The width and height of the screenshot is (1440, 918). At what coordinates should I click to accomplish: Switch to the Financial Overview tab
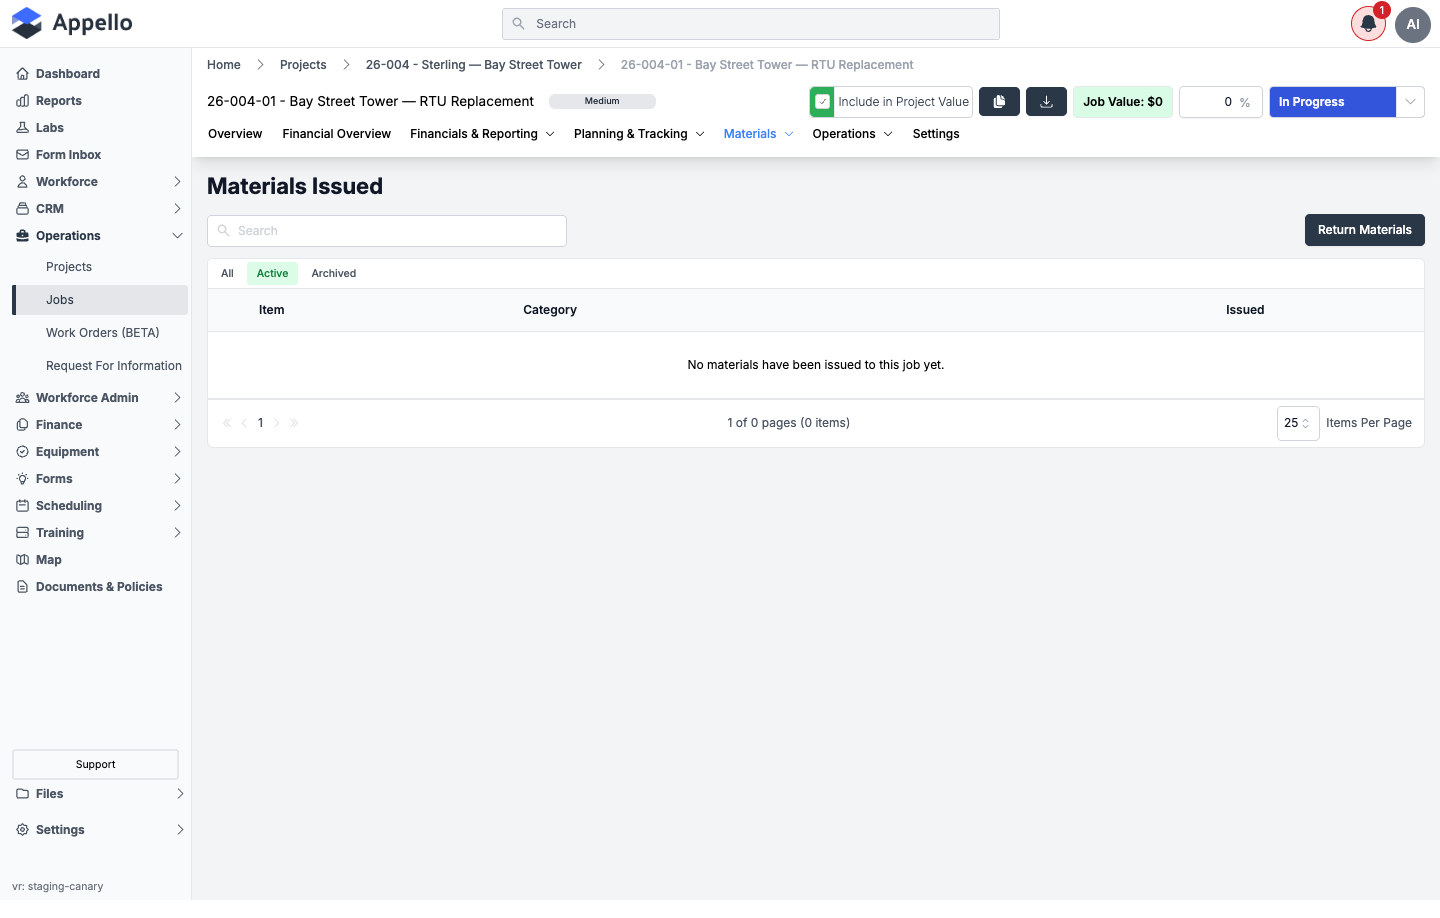coord(336,134)
